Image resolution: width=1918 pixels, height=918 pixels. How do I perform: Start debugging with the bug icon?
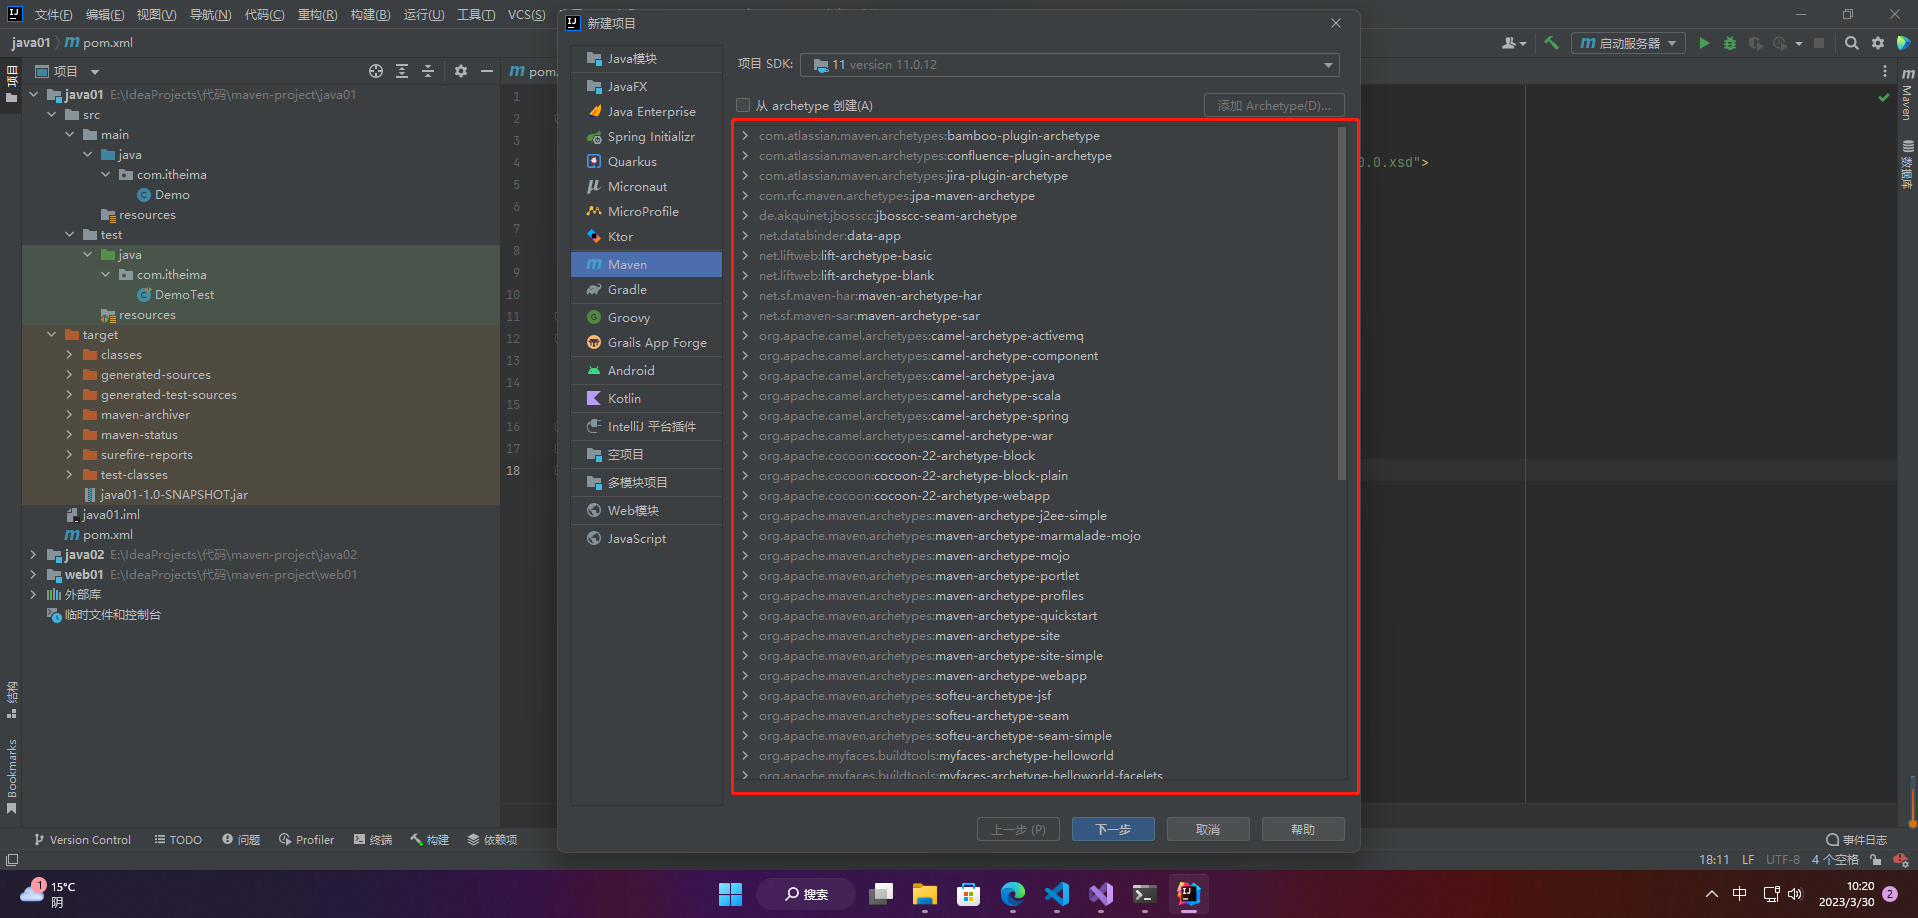(1730, 43)
